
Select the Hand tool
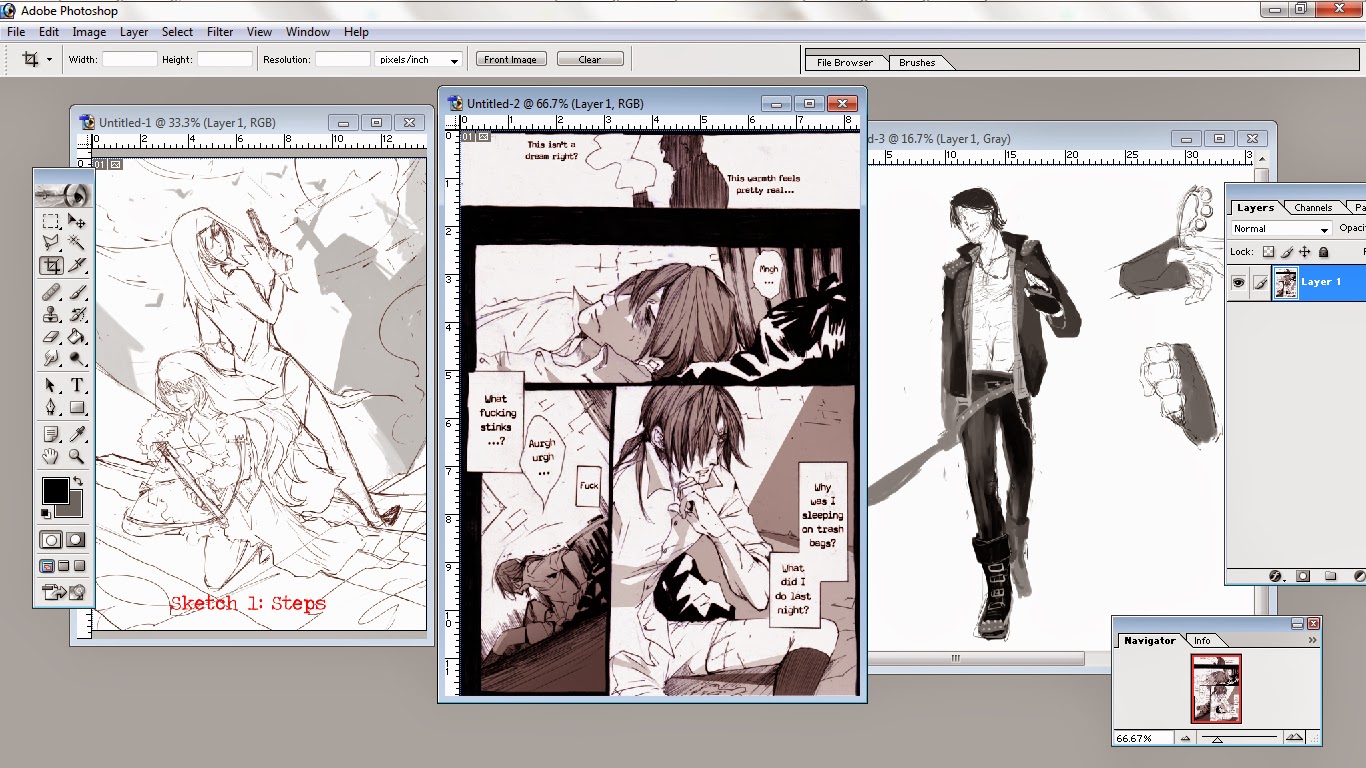tap(51, 457)
